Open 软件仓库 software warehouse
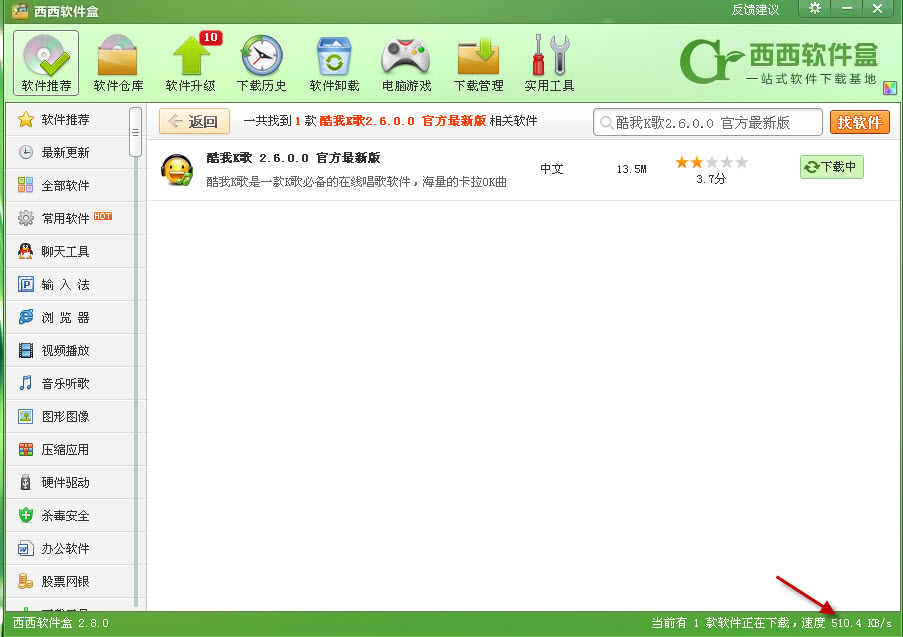The height and width of the screenshot is (637, 903). coord(118,63)
